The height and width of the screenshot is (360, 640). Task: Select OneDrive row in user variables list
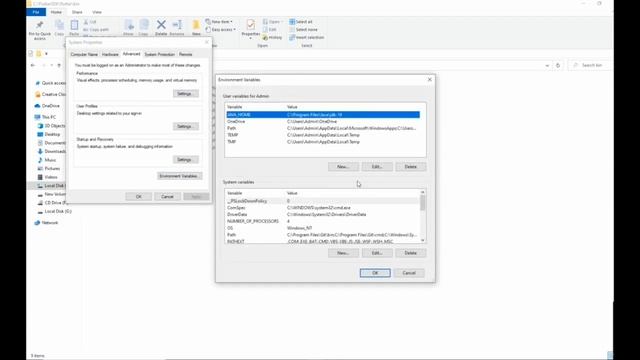tap(323, 122)
